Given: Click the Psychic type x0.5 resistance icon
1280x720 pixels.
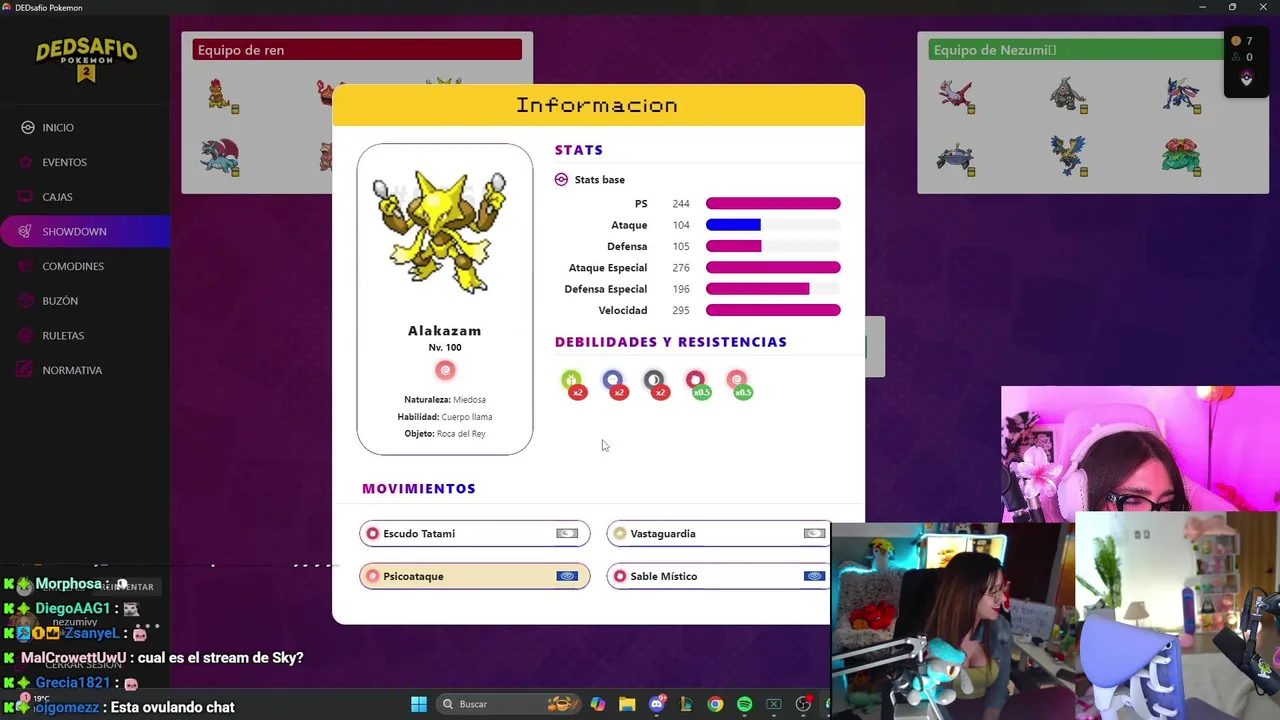Looking at the screenshot, I should pyautogui.click(x=738, y=384).
